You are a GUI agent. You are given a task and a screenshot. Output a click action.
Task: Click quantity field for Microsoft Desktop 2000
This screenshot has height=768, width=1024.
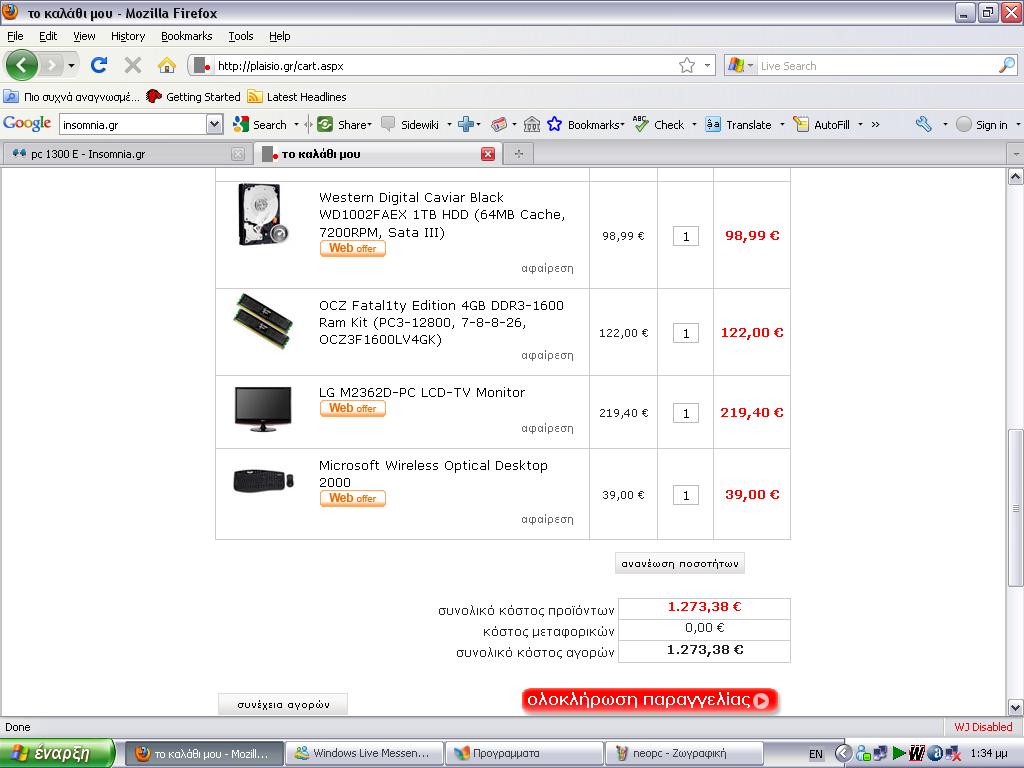pyautogui.click(x=686, y=495)
